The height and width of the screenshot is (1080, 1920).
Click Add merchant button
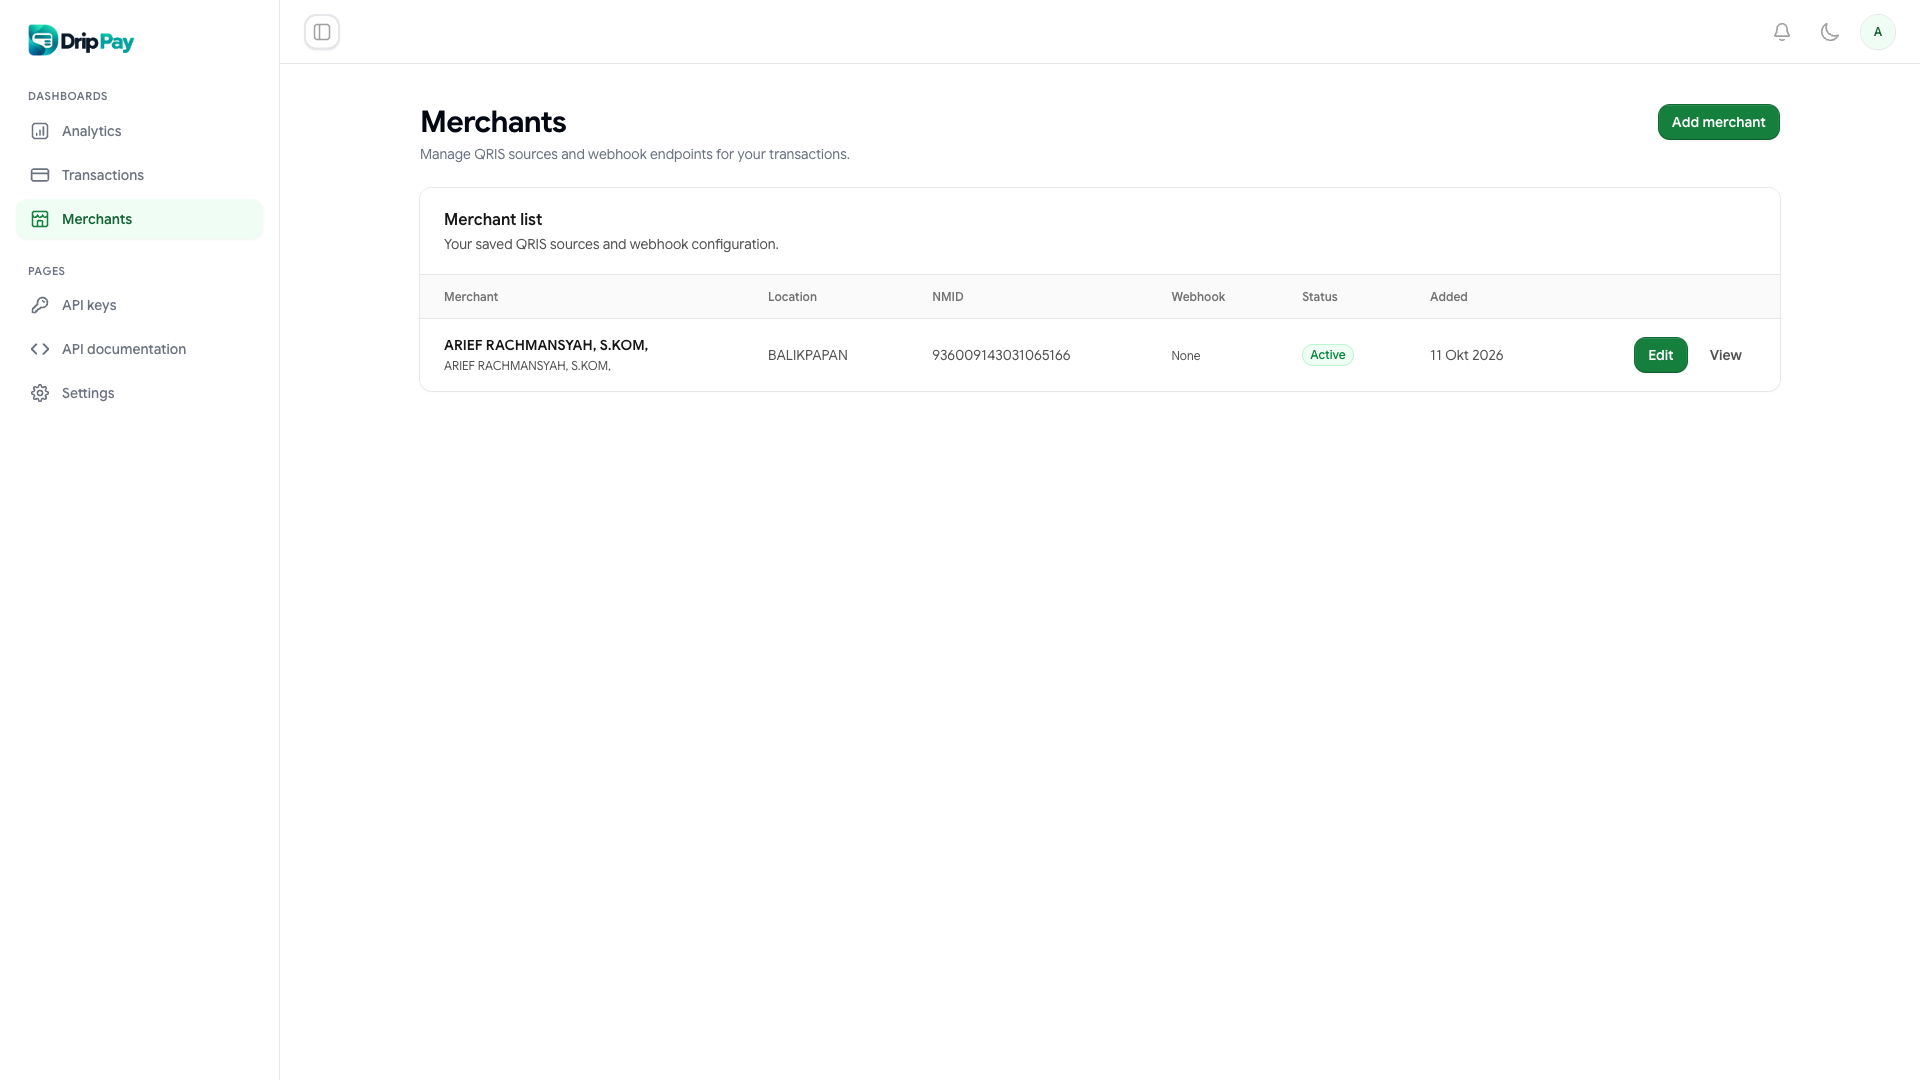click(1718, 122)
